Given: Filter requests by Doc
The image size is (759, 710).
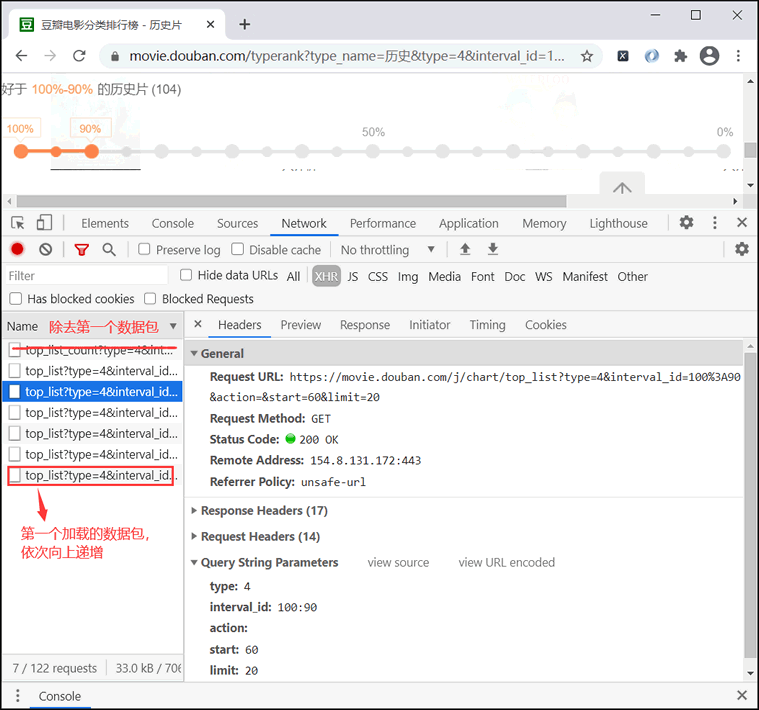Looking at the screenshot, I should tap(515, 276).
